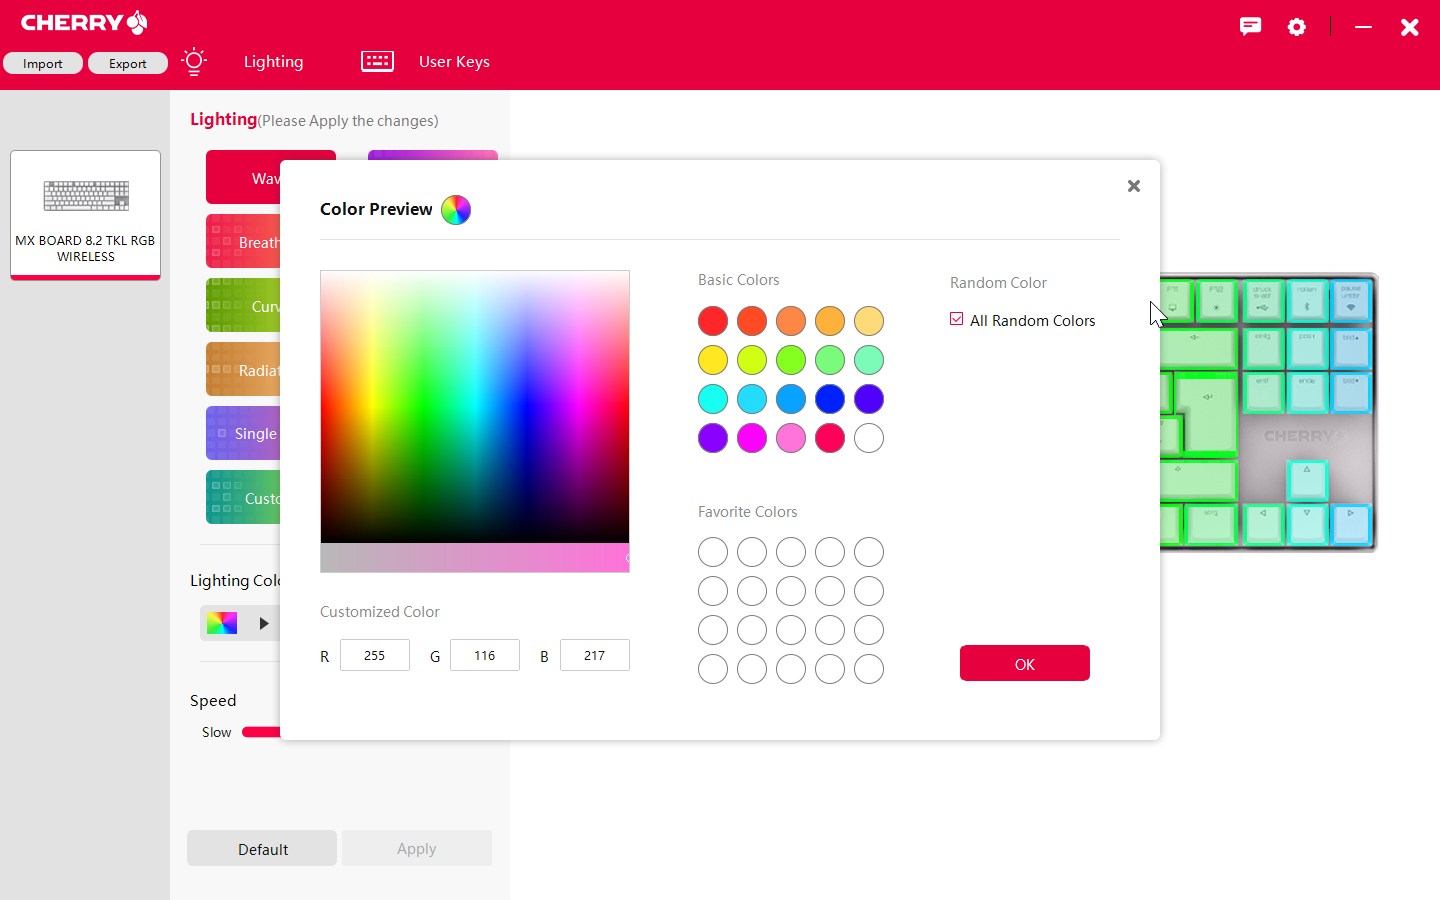Click the Export button

(x=128, y=64)
